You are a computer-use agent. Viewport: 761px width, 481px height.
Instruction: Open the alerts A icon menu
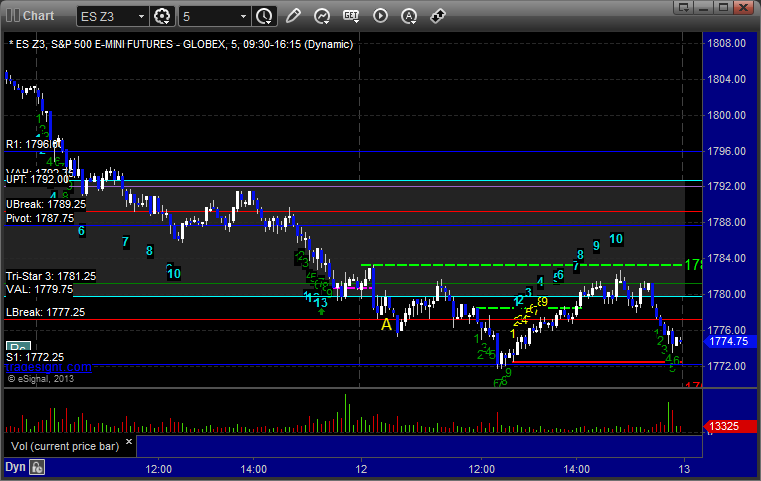pyautogui.click(x=409, y=16)
